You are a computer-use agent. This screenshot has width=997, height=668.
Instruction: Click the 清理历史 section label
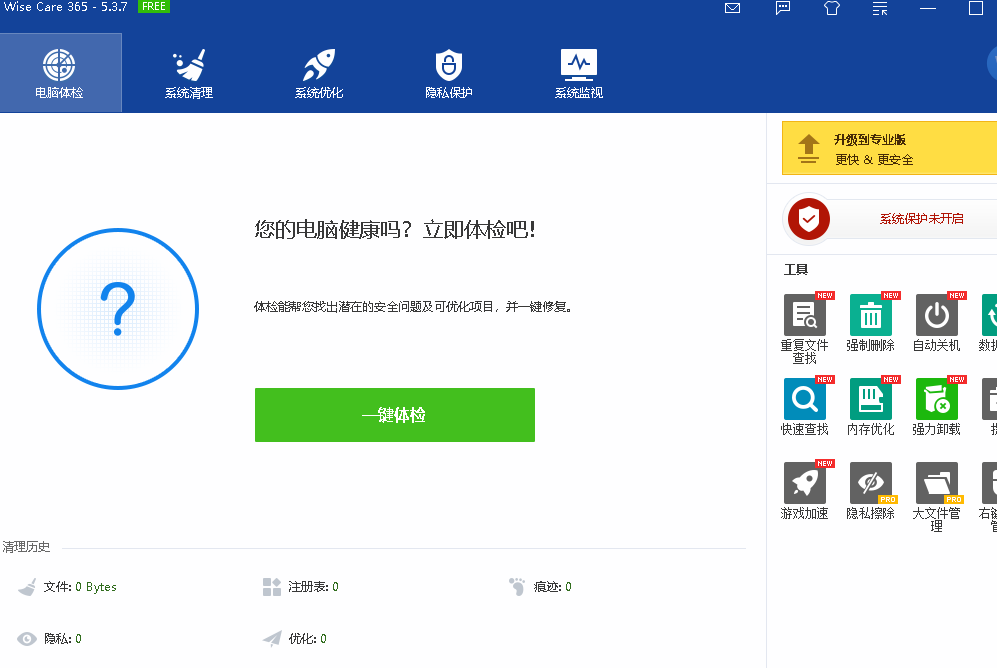[x=26, y=547]
